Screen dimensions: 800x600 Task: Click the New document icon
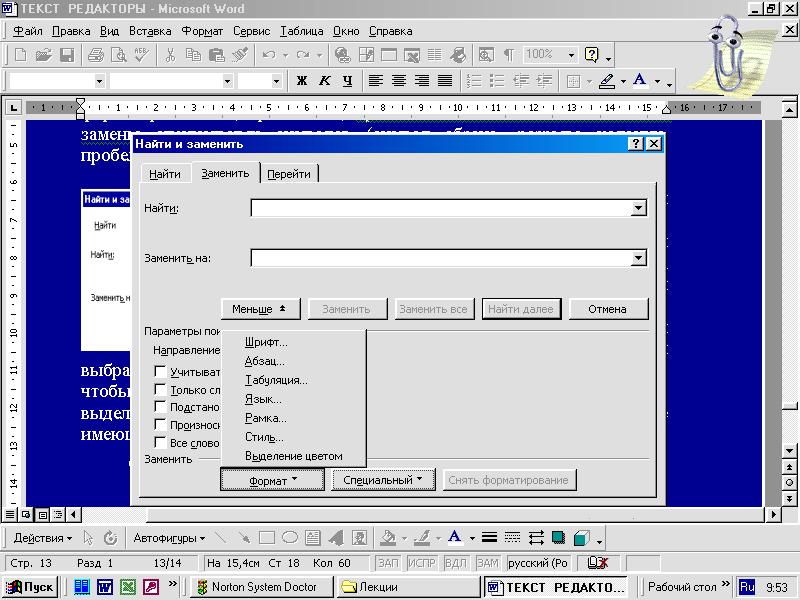[x=20, y=55]
